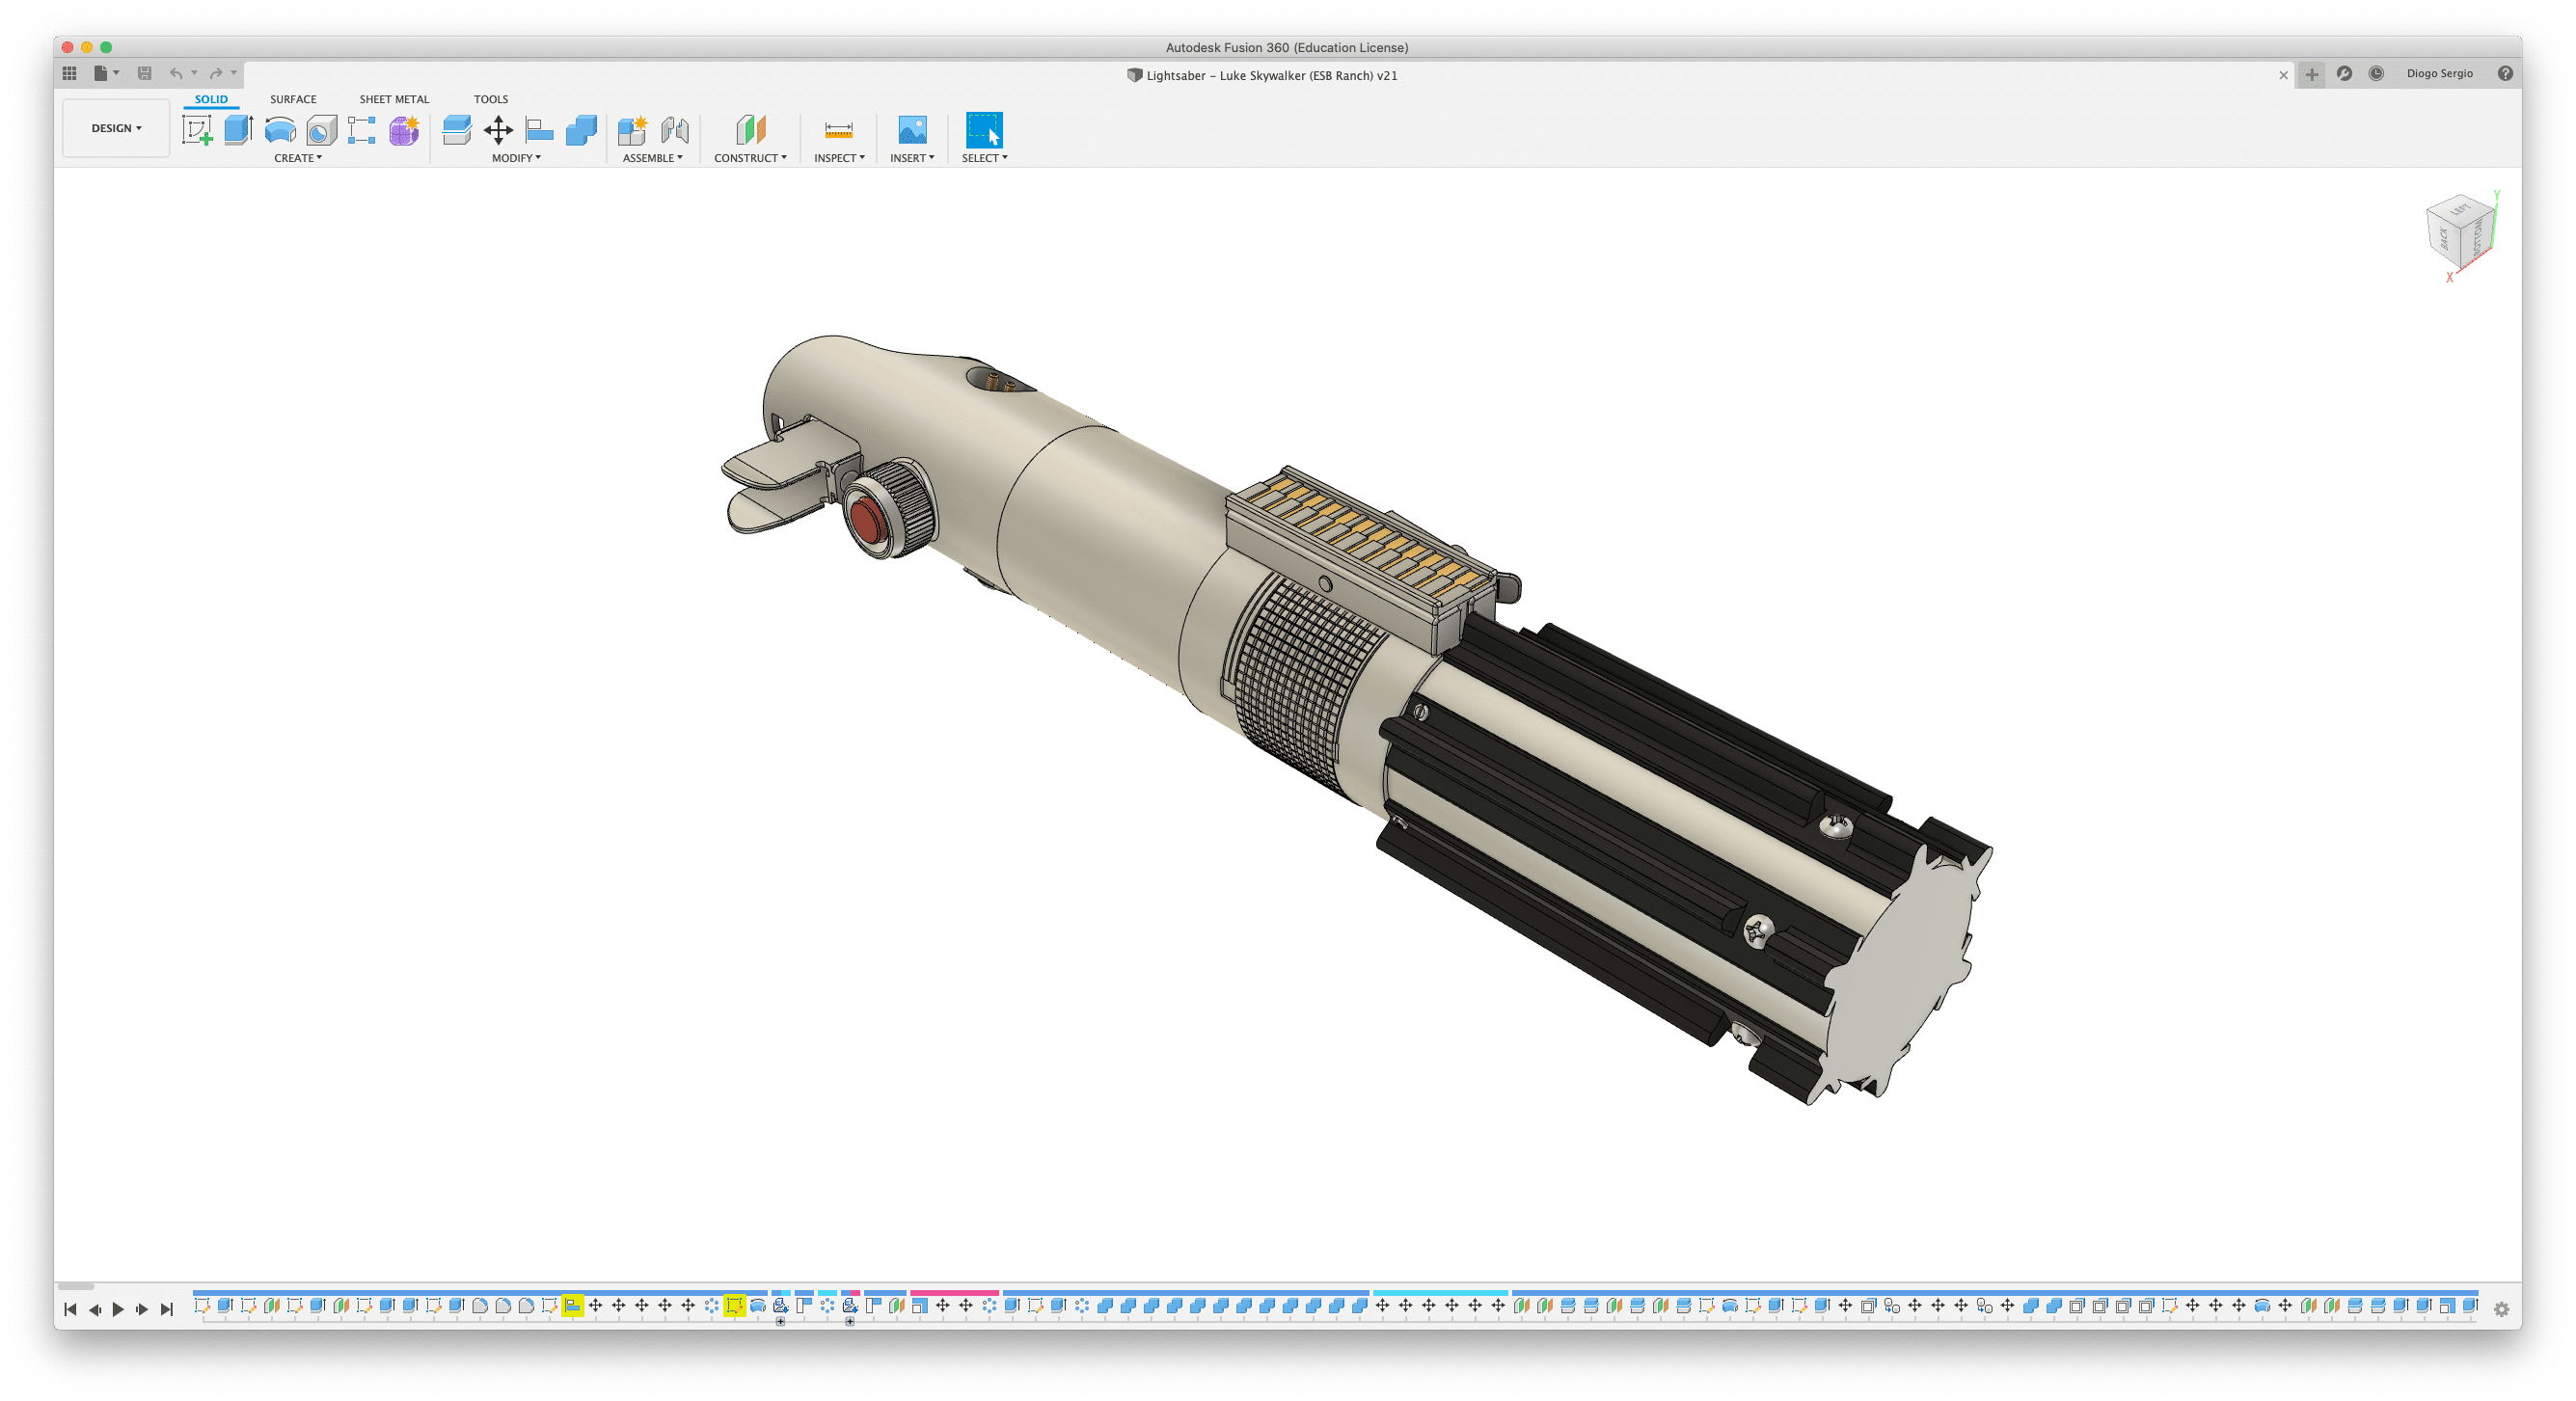Open Diogo Sergio account menu
This screenshot has width=2576, height=1401.
pyautogui.click(x=2439, y=73)
